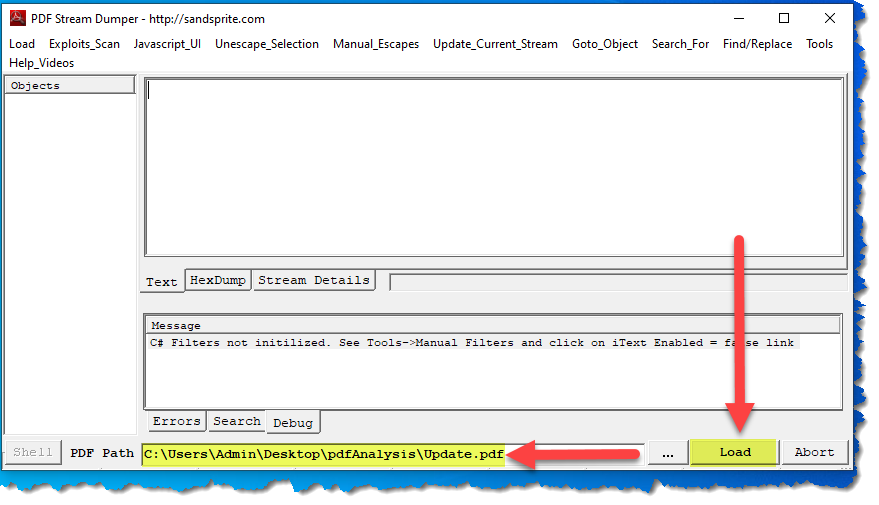Viewport: 879px width, 505px height.
Task: Open the Help_Videos menu
Action: [x=42, y=63]
